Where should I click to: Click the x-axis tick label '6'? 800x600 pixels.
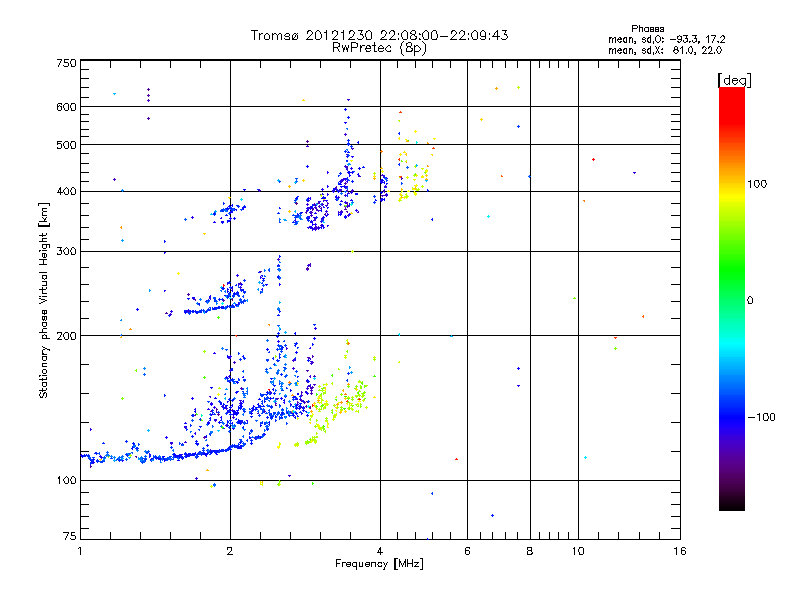tap(467, 551)
